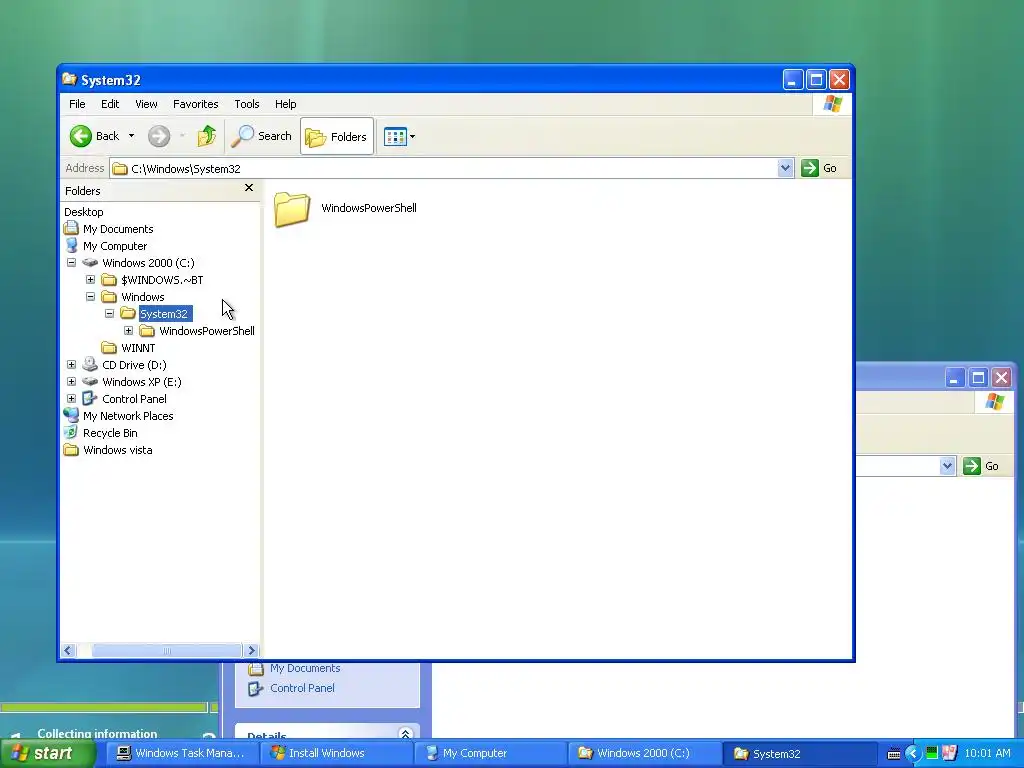Switch to My Computer taskbar button
Viewport: 1024px width, 768px height.
(491, 753)
